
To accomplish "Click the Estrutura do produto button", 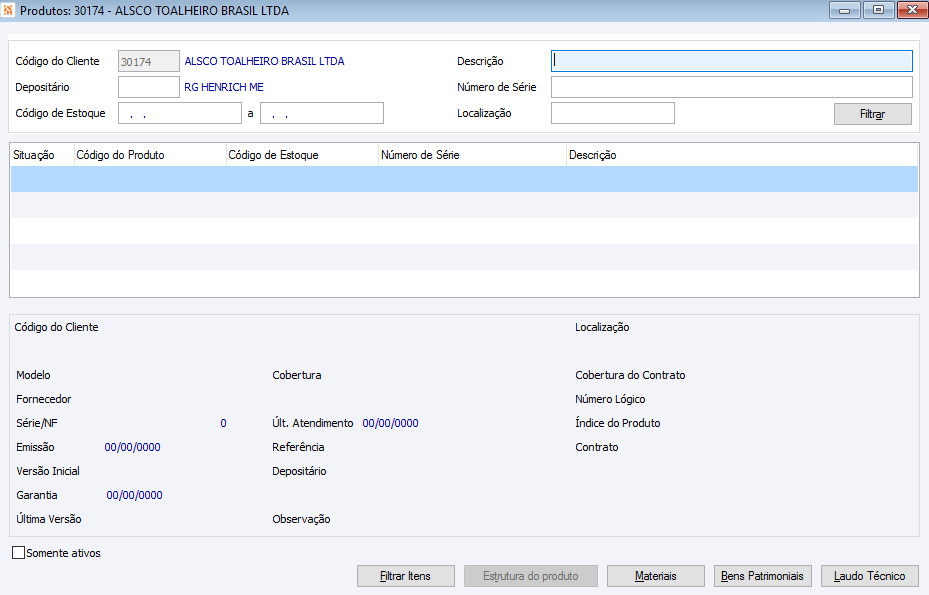I will tap(530, 575).
